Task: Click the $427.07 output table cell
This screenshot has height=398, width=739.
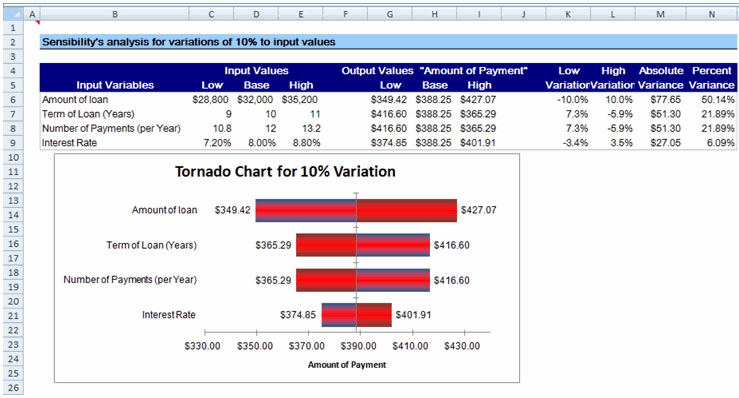Action: pos(478,100)
